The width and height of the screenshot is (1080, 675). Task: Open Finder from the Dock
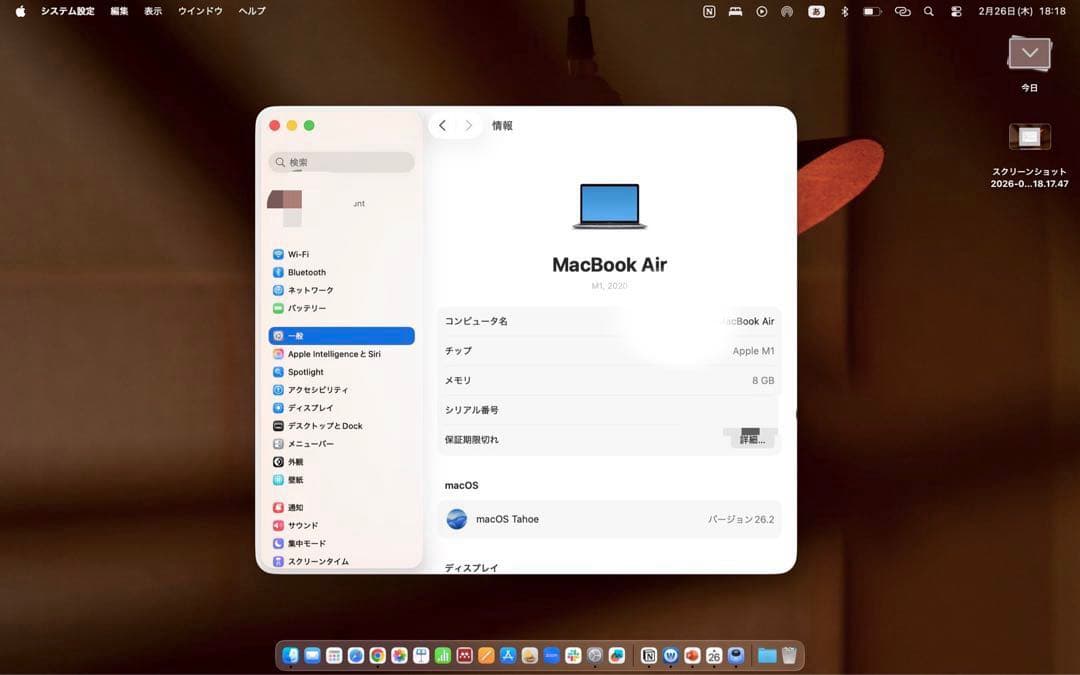(291, 655)
